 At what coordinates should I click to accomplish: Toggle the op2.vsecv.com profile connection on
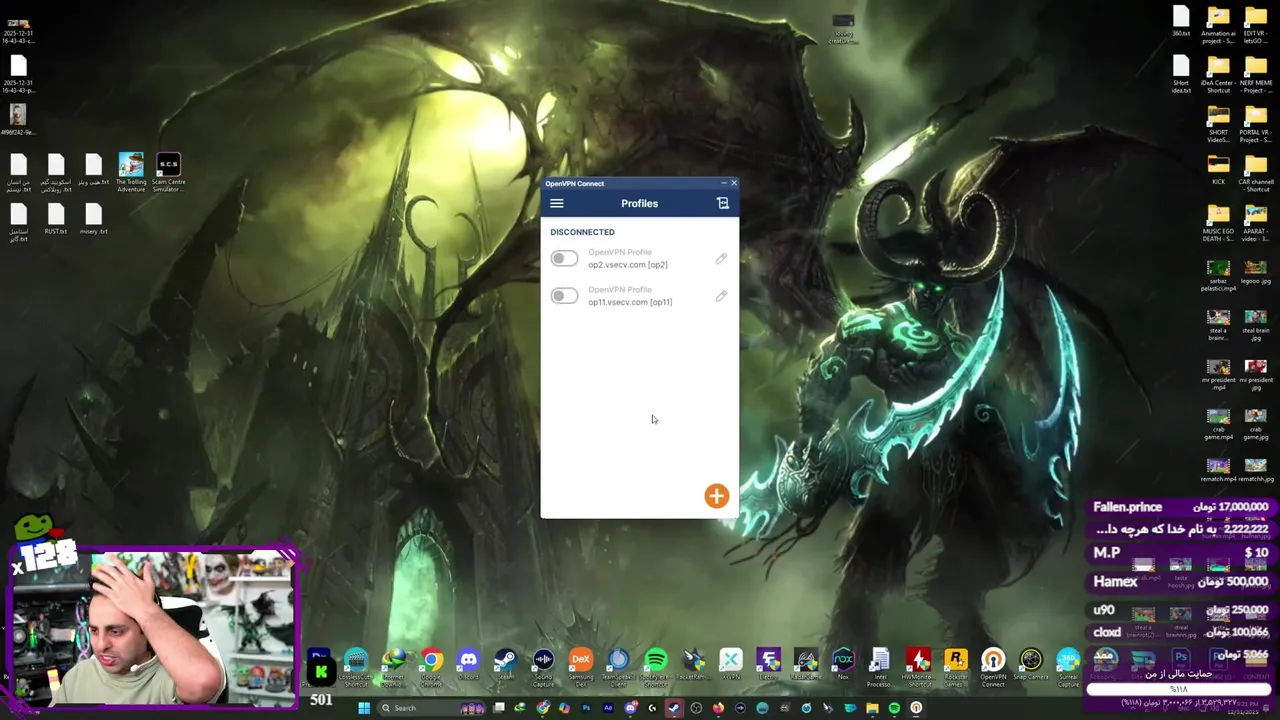(564, 259)
